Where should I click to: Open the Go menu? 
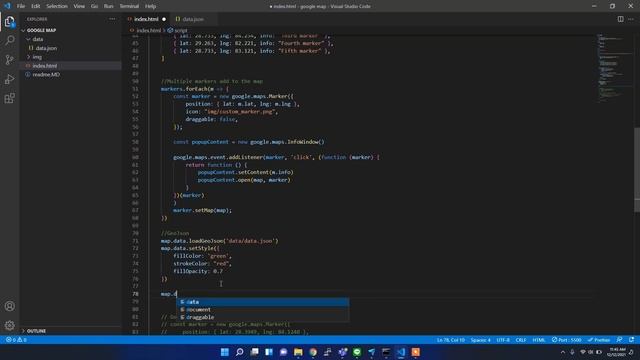[x=94, y=6]
